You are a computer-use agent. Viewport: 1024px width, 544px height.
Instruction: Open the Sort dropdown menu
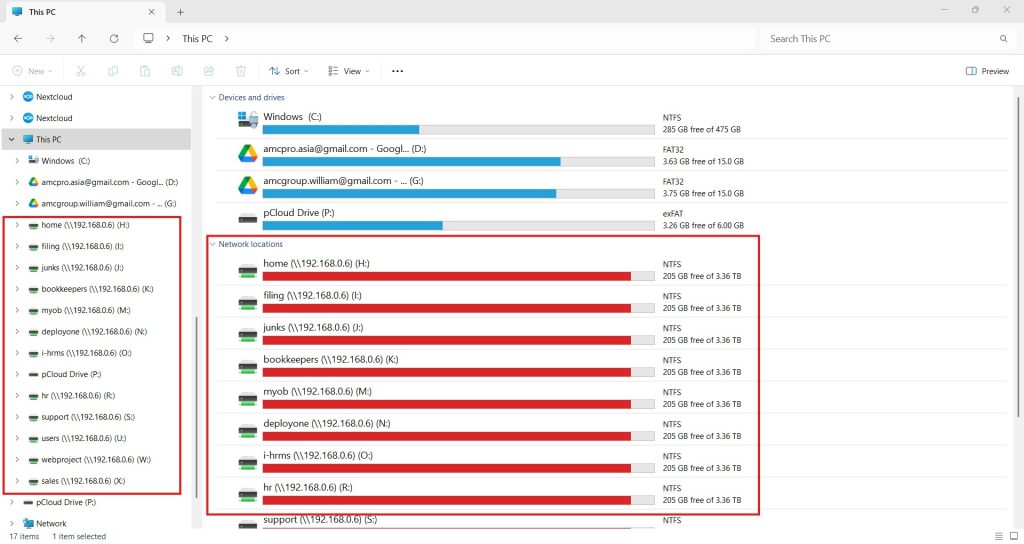289,71
